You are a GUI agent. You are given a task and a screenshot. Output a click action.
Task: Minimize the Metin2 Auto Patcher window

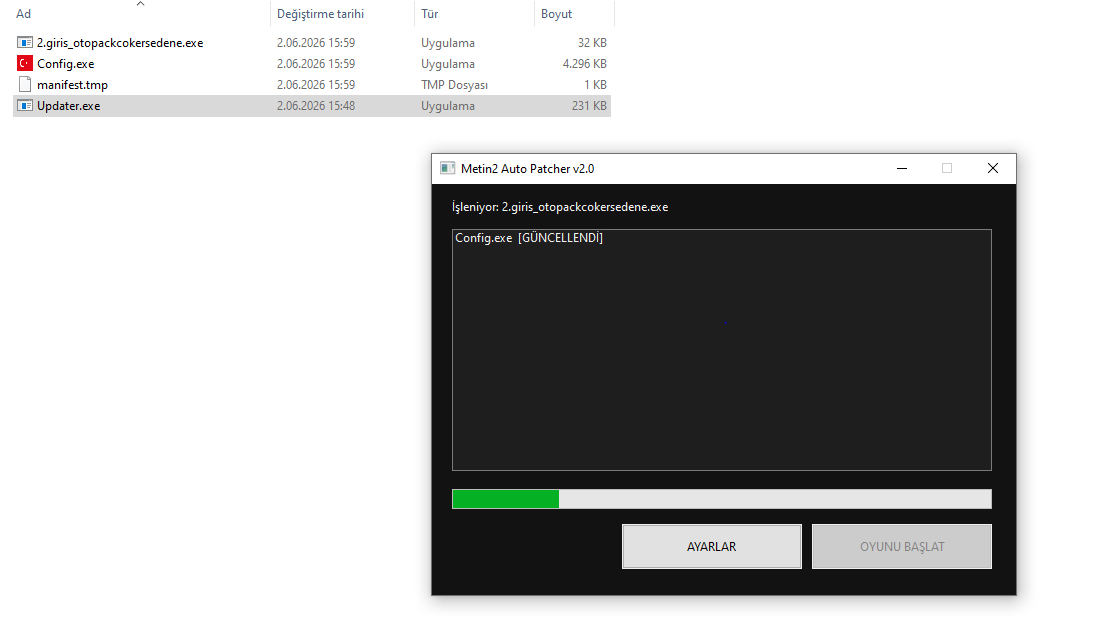[x=902, y=168]
